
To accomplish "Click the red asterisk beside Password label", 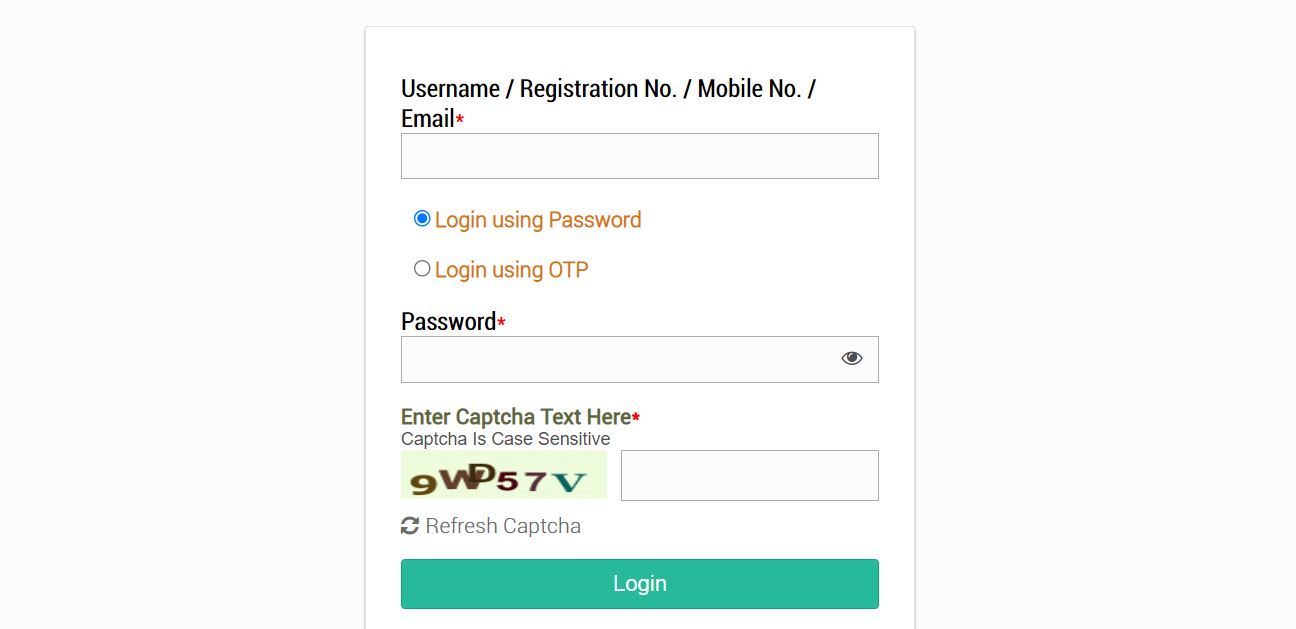I will pyautogui.click(x=502, y=323).
